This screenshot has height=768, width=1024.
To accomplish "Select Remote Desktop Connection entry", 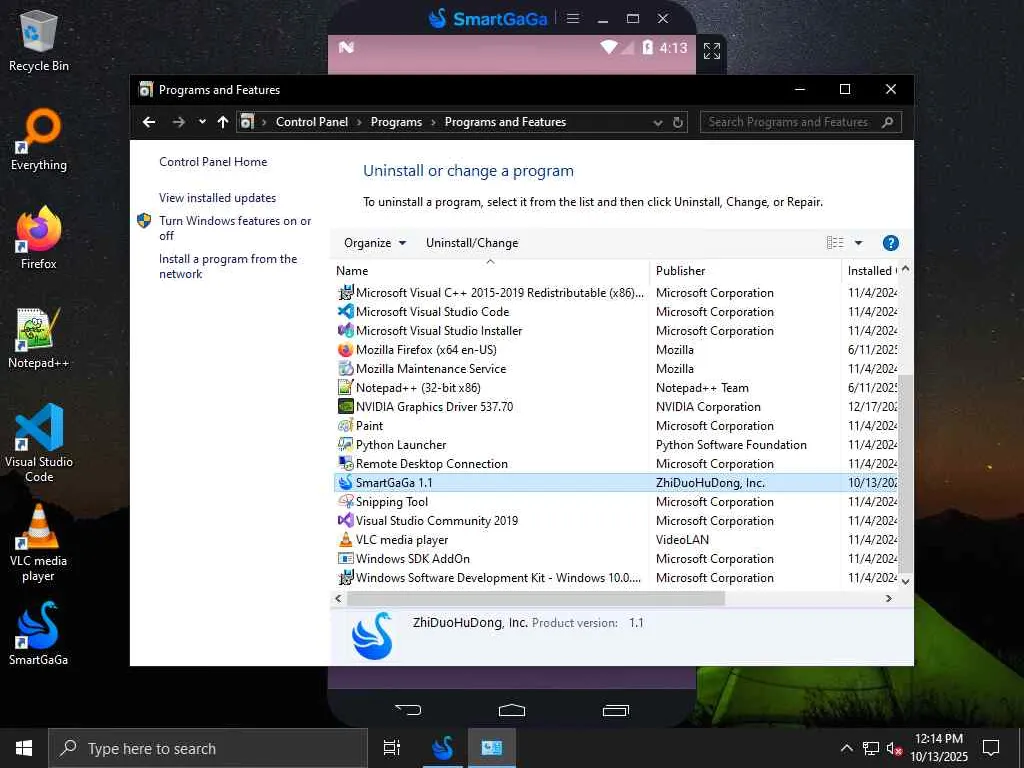I will 431,464.
